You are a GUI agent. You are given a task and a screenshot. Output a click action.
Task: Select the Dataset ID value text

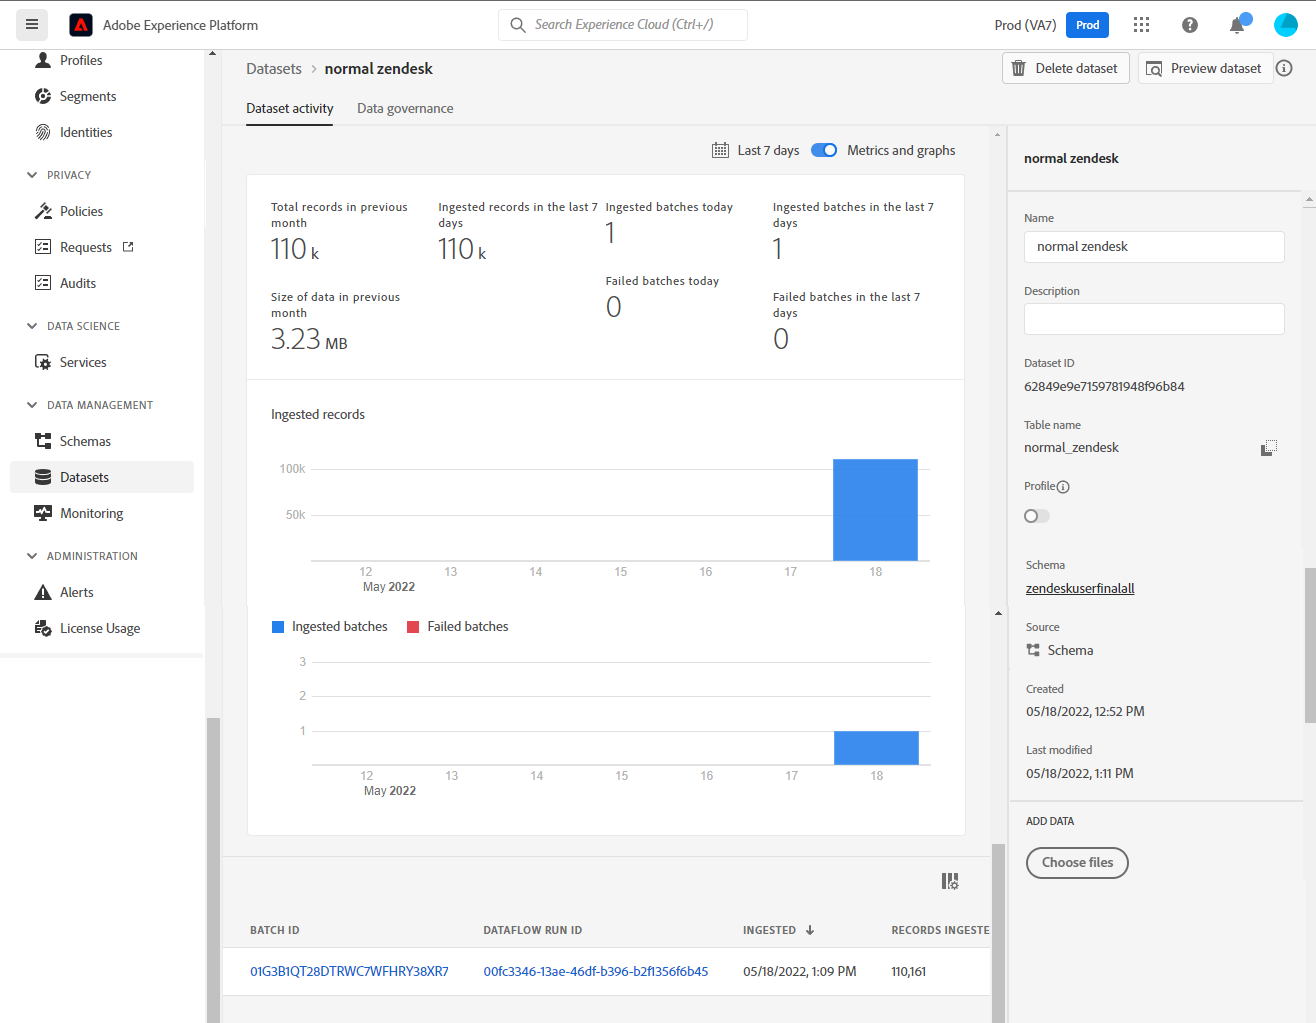click(1104, 387)
